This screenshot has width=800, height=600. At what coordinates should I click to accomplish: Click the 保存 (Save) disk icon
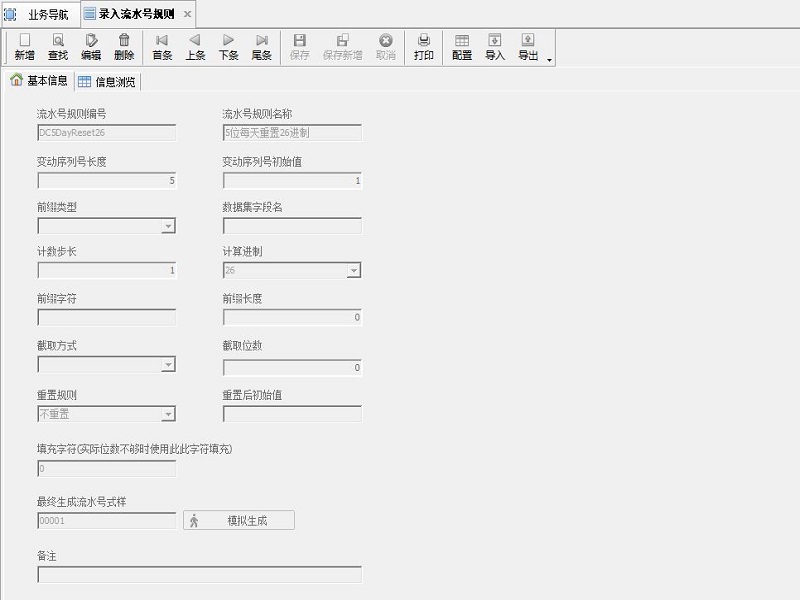tap(299, 47)
